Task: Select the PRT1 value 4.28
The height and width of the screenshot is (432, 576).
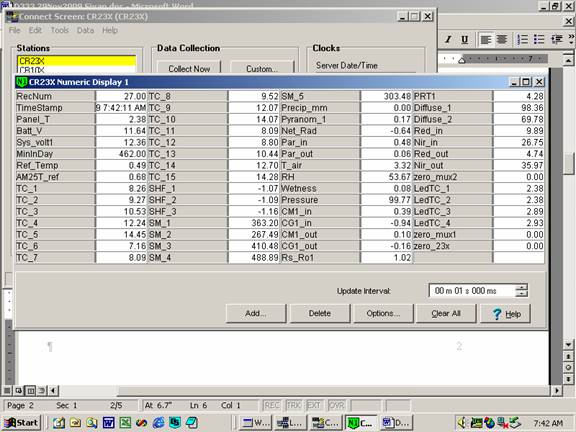Action: click(x=519, y=96)
